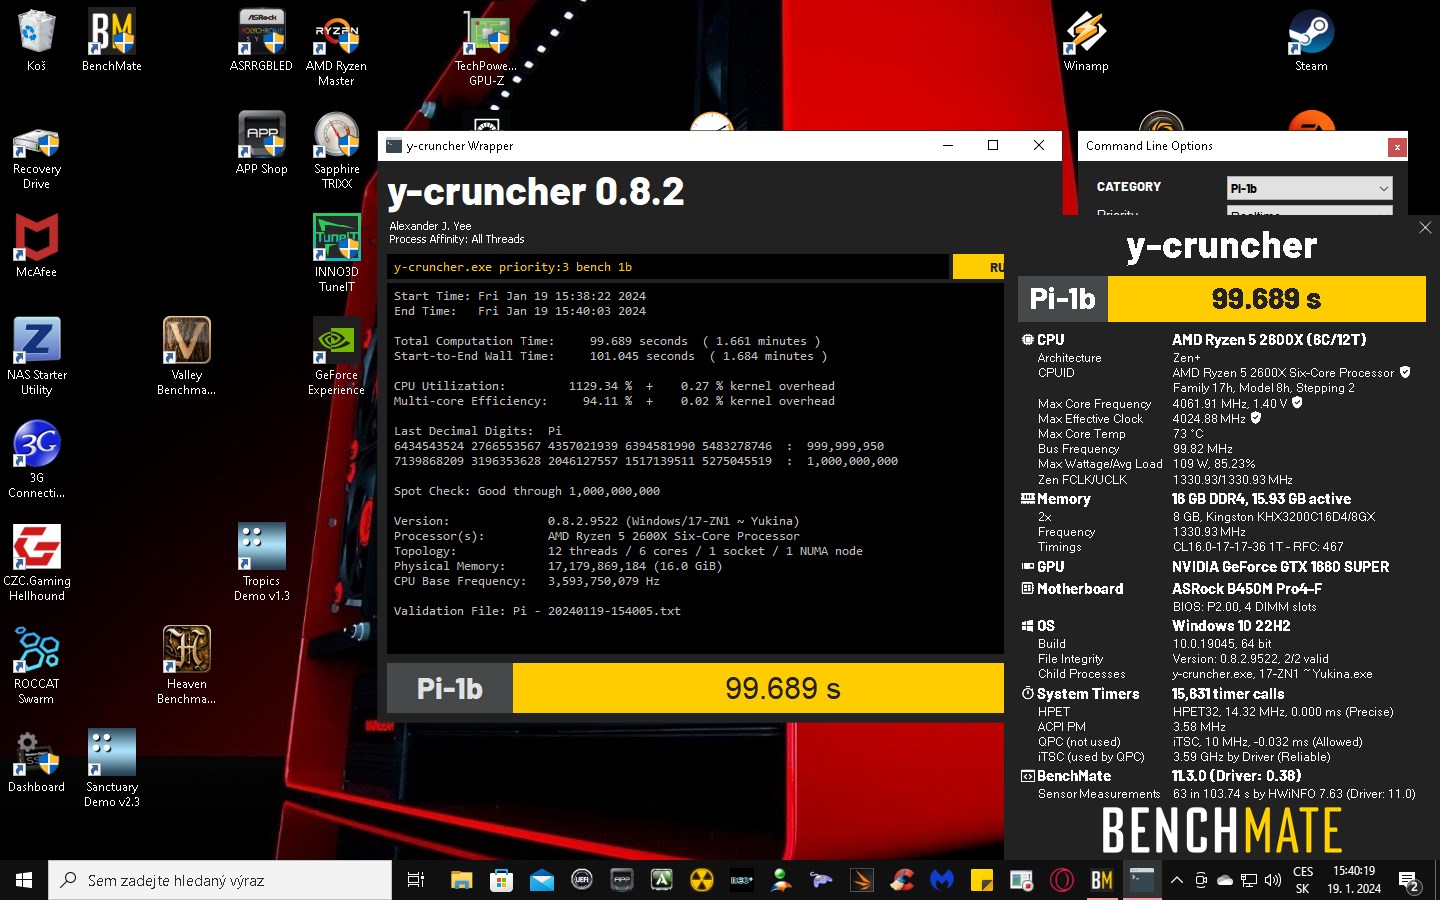Select the Validation File line in the output

click(x=537, y=611)
